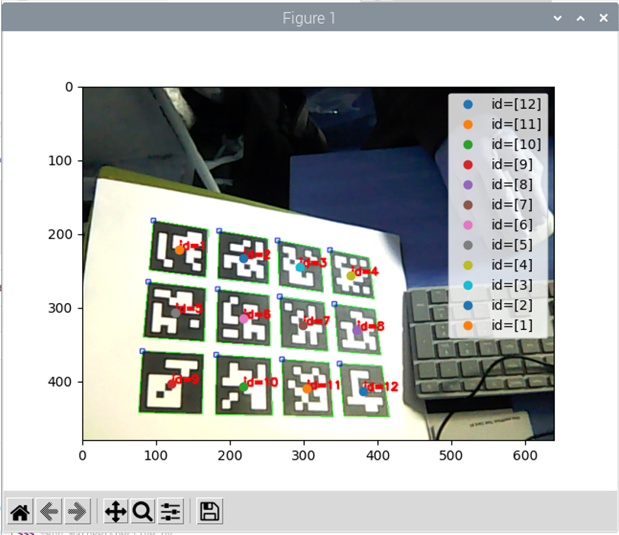
Task: Click the brown center dot on marker id=7
Action: click(303, 325)
